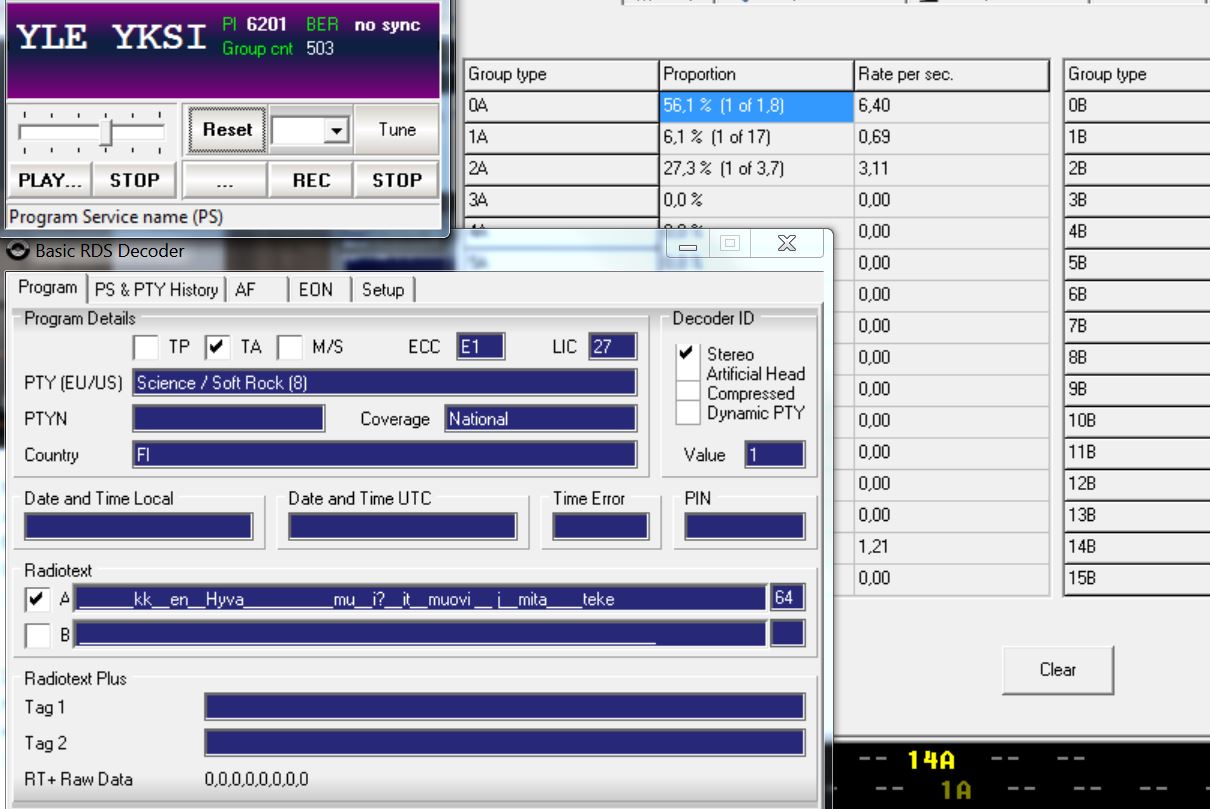The height and width of the screenshot is (809, 1210).
Task: Click the Rate per sec. column header
Action: [x=952, y=75]
